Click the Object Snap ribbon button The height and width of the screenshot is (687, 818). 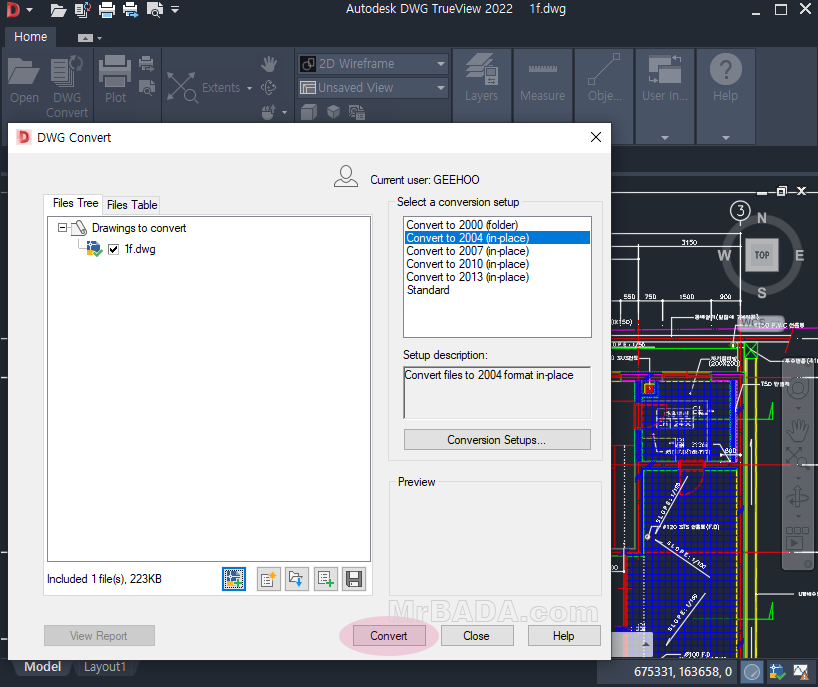click(x=604, y=78)
